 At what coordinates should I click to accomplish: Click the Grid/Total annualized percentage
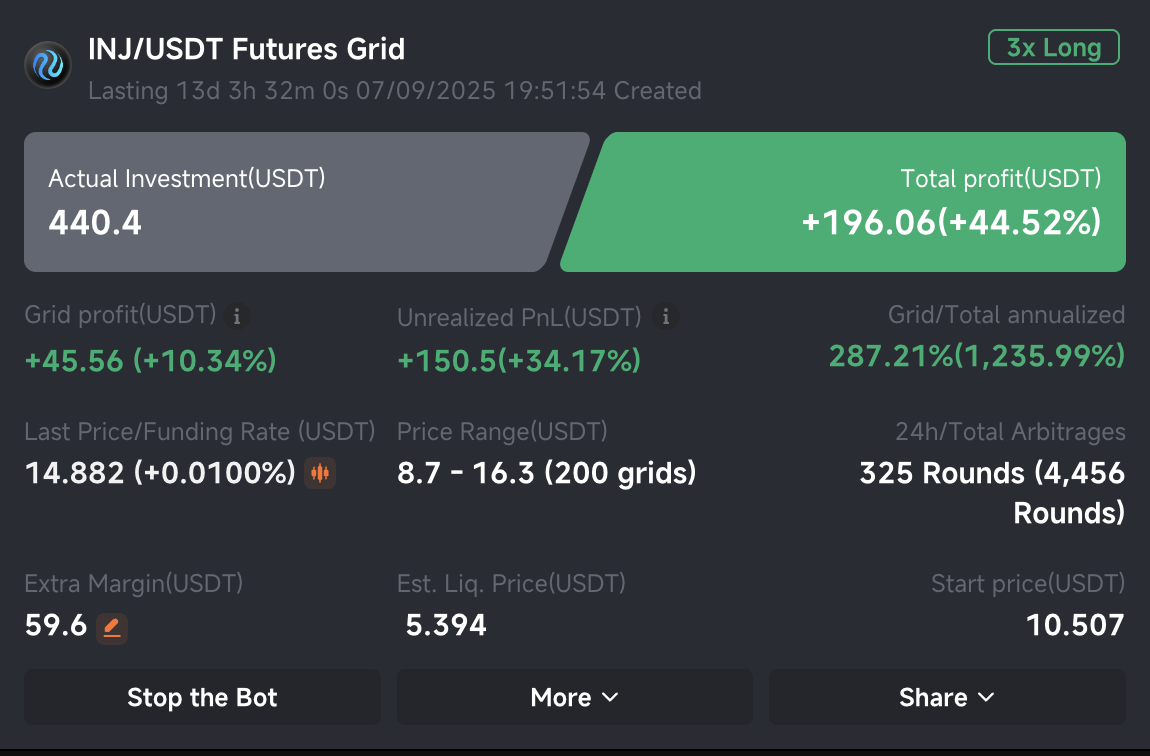tap(977, 356)
